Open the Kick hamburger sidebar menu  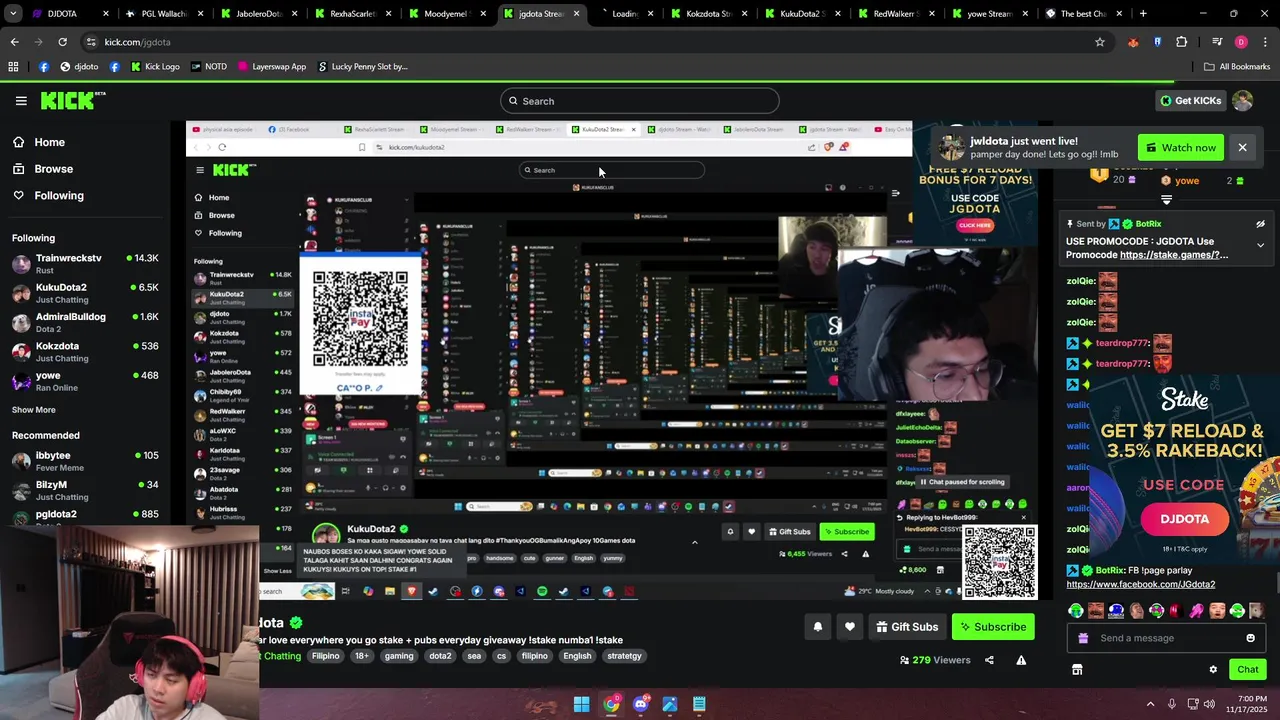(x=21, y=100)
